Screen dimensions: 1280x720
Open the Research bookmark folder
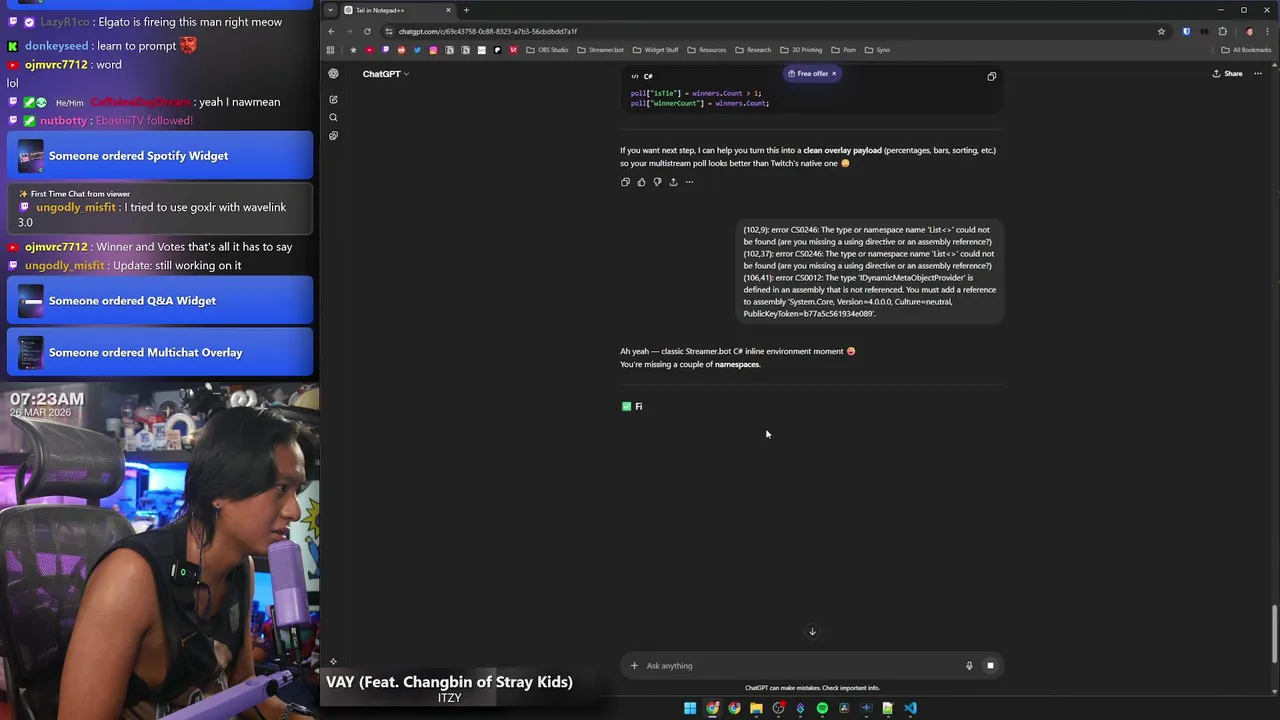[753, 50]
